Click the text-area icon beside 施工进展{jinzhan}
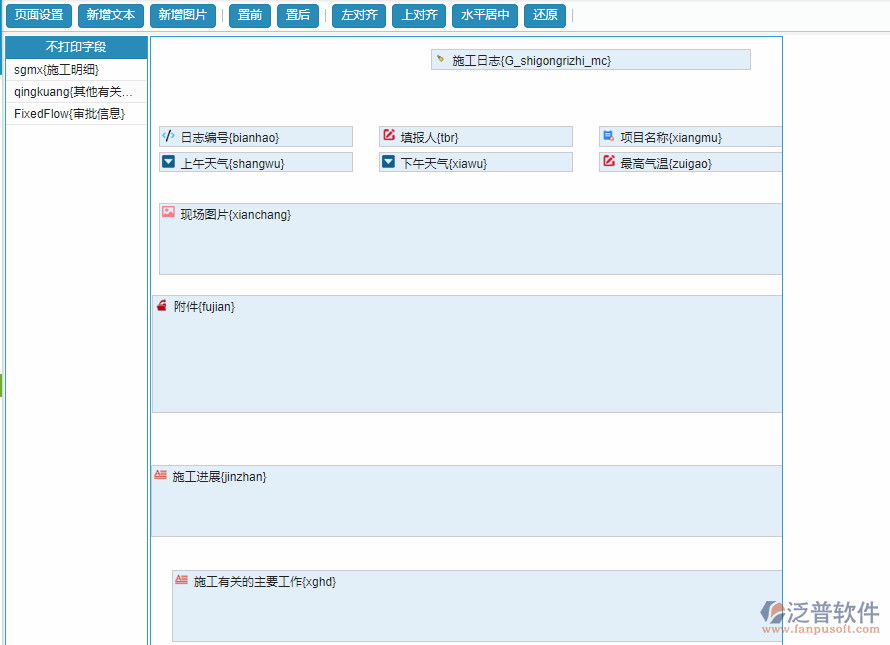The height and width of the screenshot is (645, 890). tap(161, 475)
